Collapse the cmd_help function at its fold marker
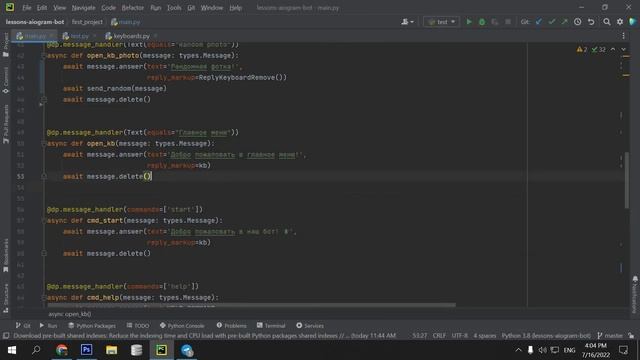 click(x=44, y=298)
